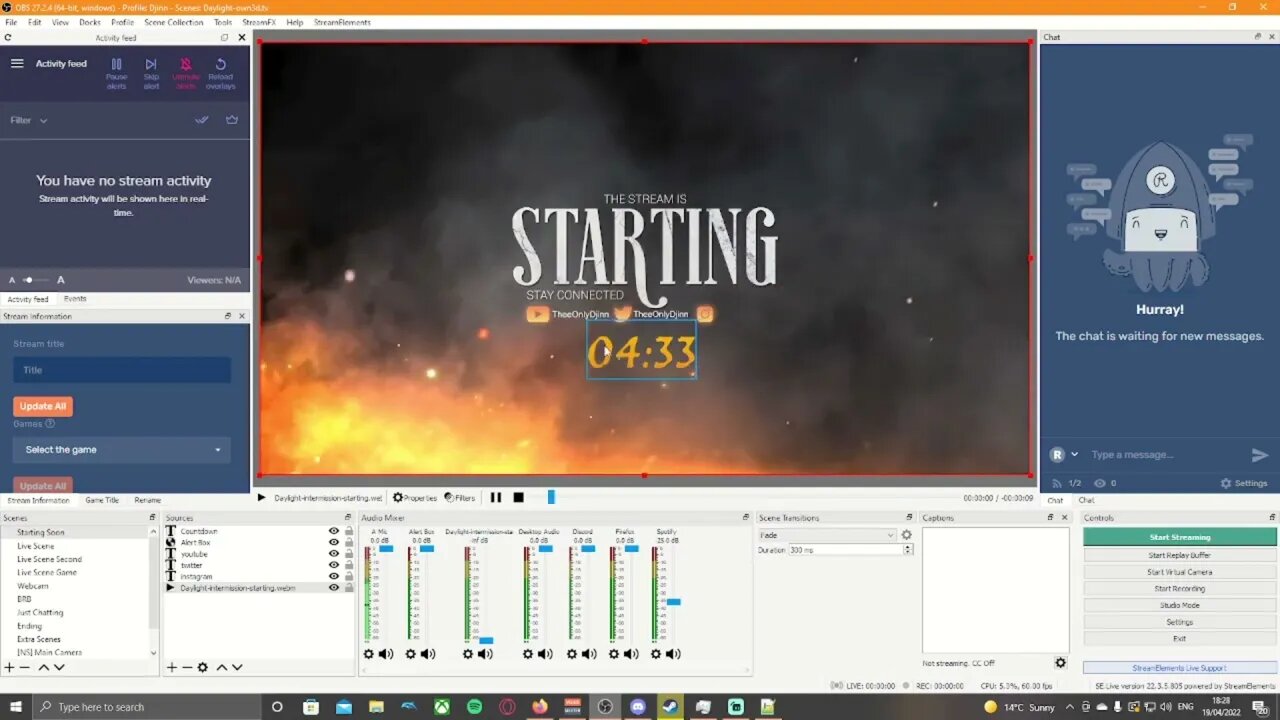Viewport: 1280px width, 720px height.
Task: Open the Fade transition dropdown
Action: (x=827, y=535)
